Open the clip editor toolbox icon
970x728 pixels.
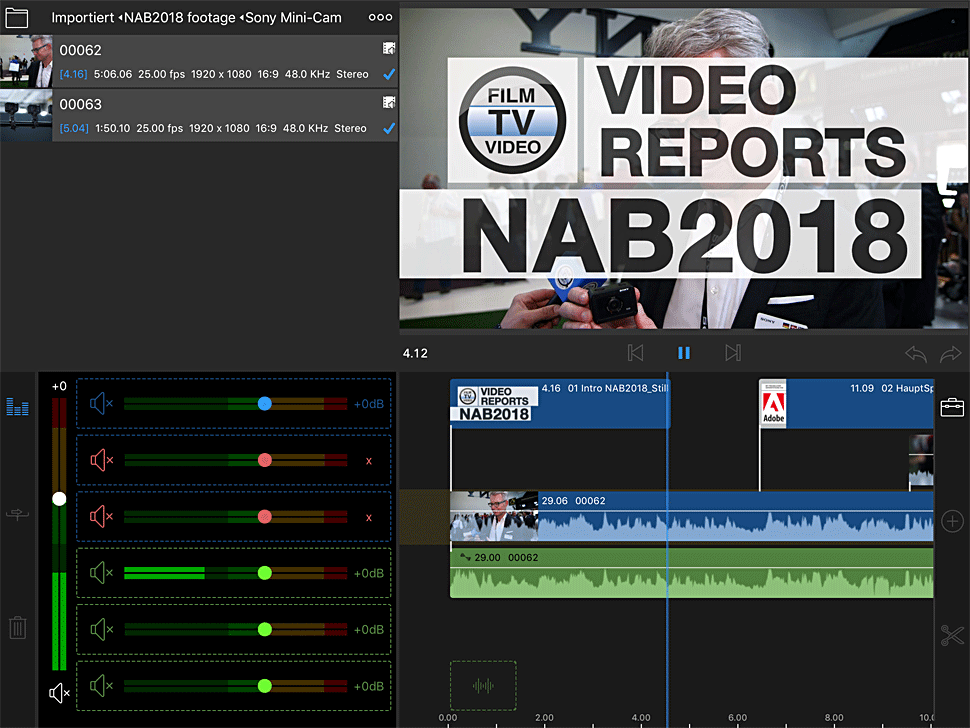pos(952,408)
